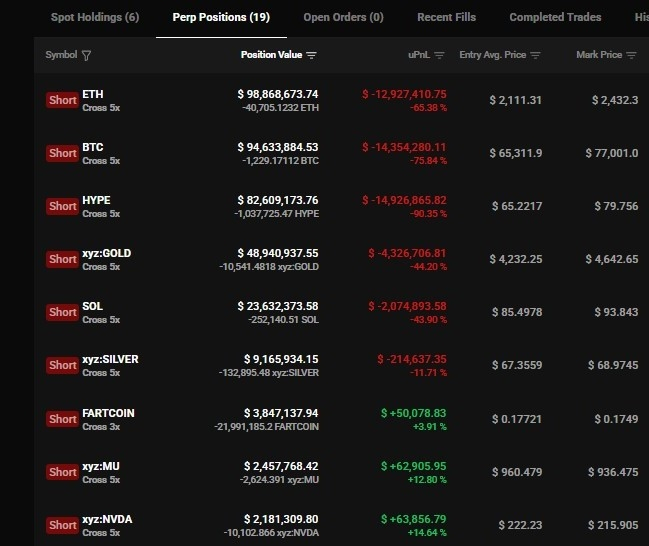
Task: Select the SOL symbol name
Action: coord(92,306)
